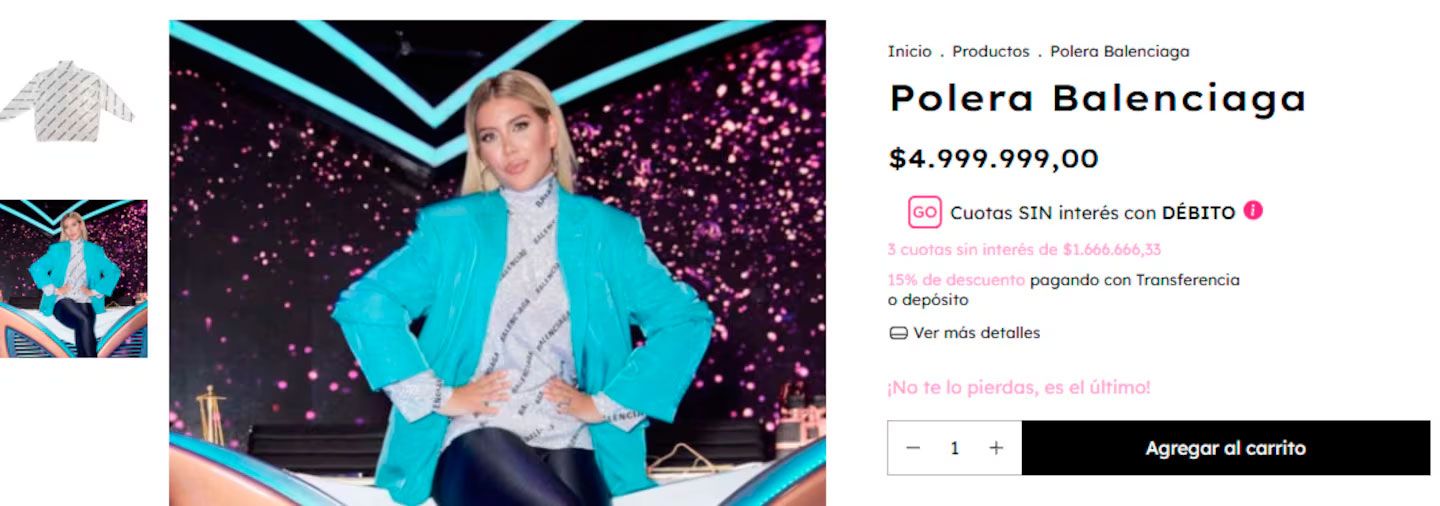The image size is (1440, 506).
Task: Click the Polera Balenciaga product title
Action: pos(1097,98)
